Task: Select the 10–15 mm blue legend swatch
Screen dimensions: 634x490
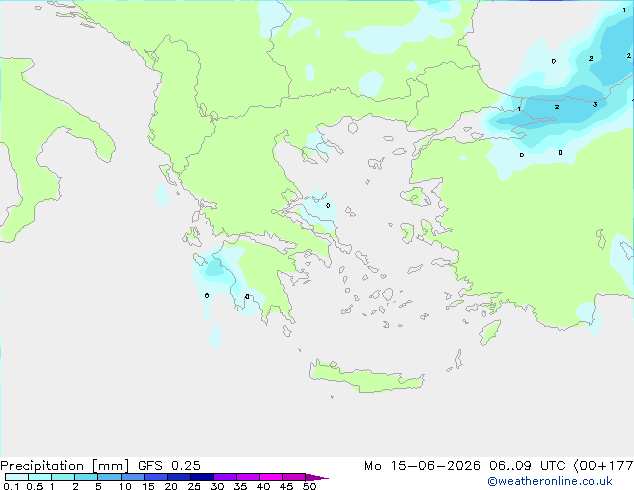Action: pyautogui.click(x=132, y=477)
